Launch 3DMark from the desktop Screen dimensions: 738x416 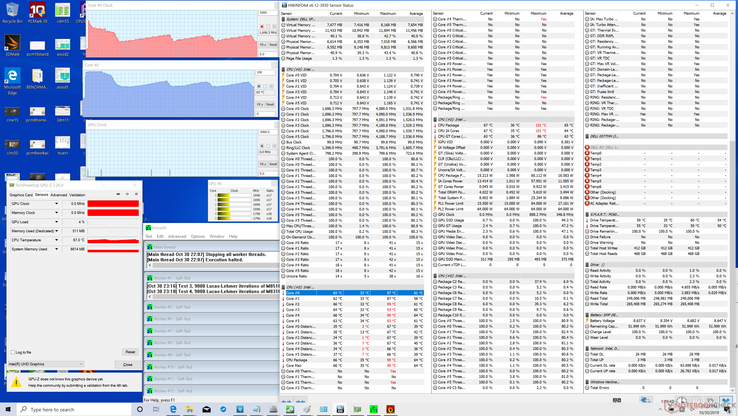point(12,44)
